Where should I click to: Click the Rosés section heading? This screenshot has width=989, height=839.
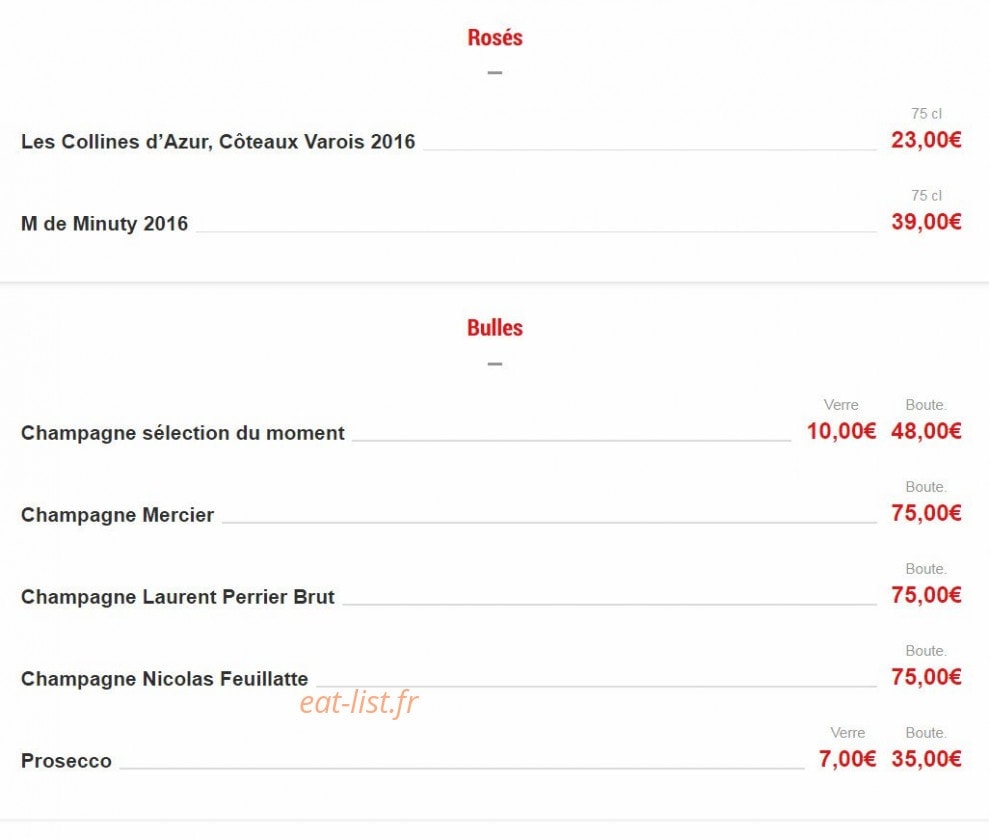tap(494, 37)
